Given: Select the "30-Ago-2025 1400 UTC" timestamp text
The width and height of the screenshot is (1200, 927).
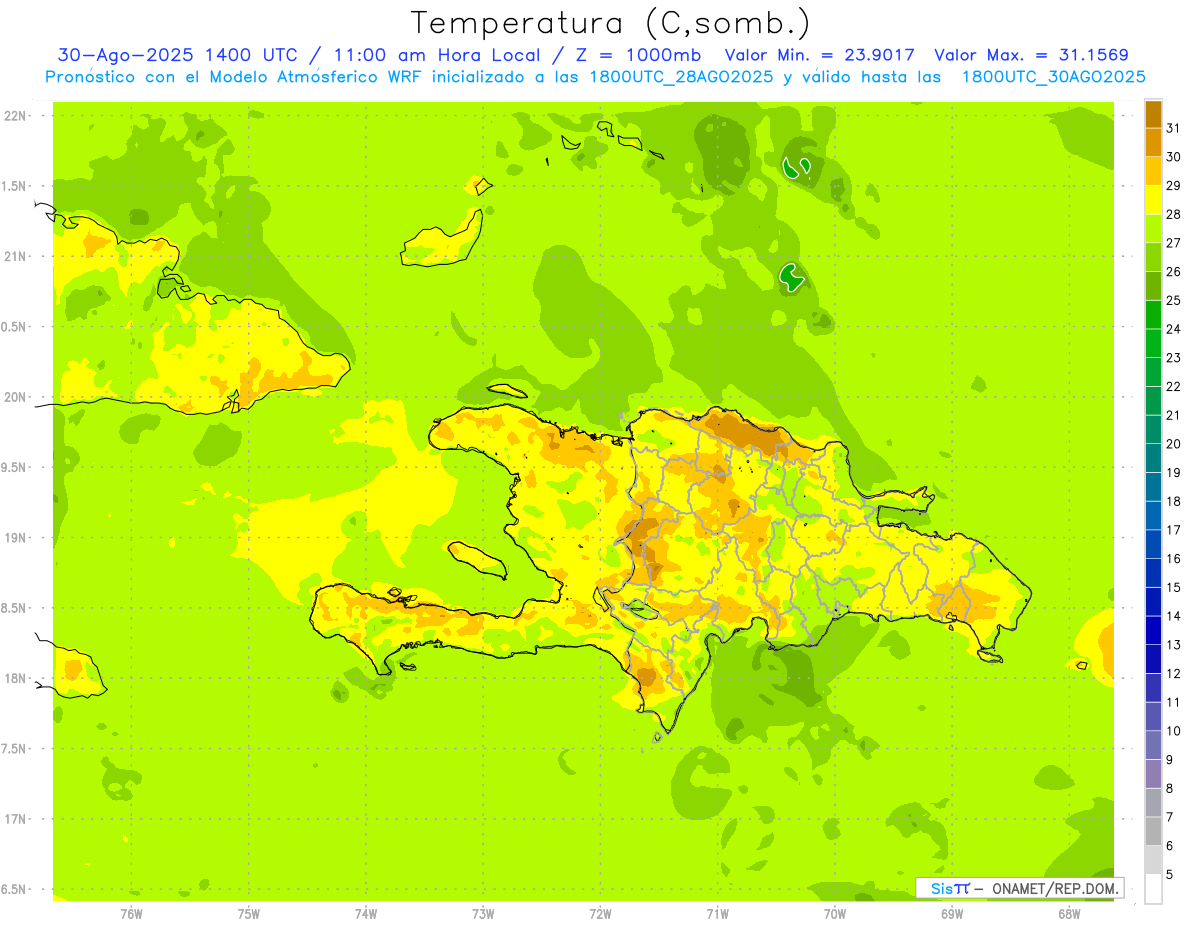Looking at the screenshot, I should tap(177, 55).
